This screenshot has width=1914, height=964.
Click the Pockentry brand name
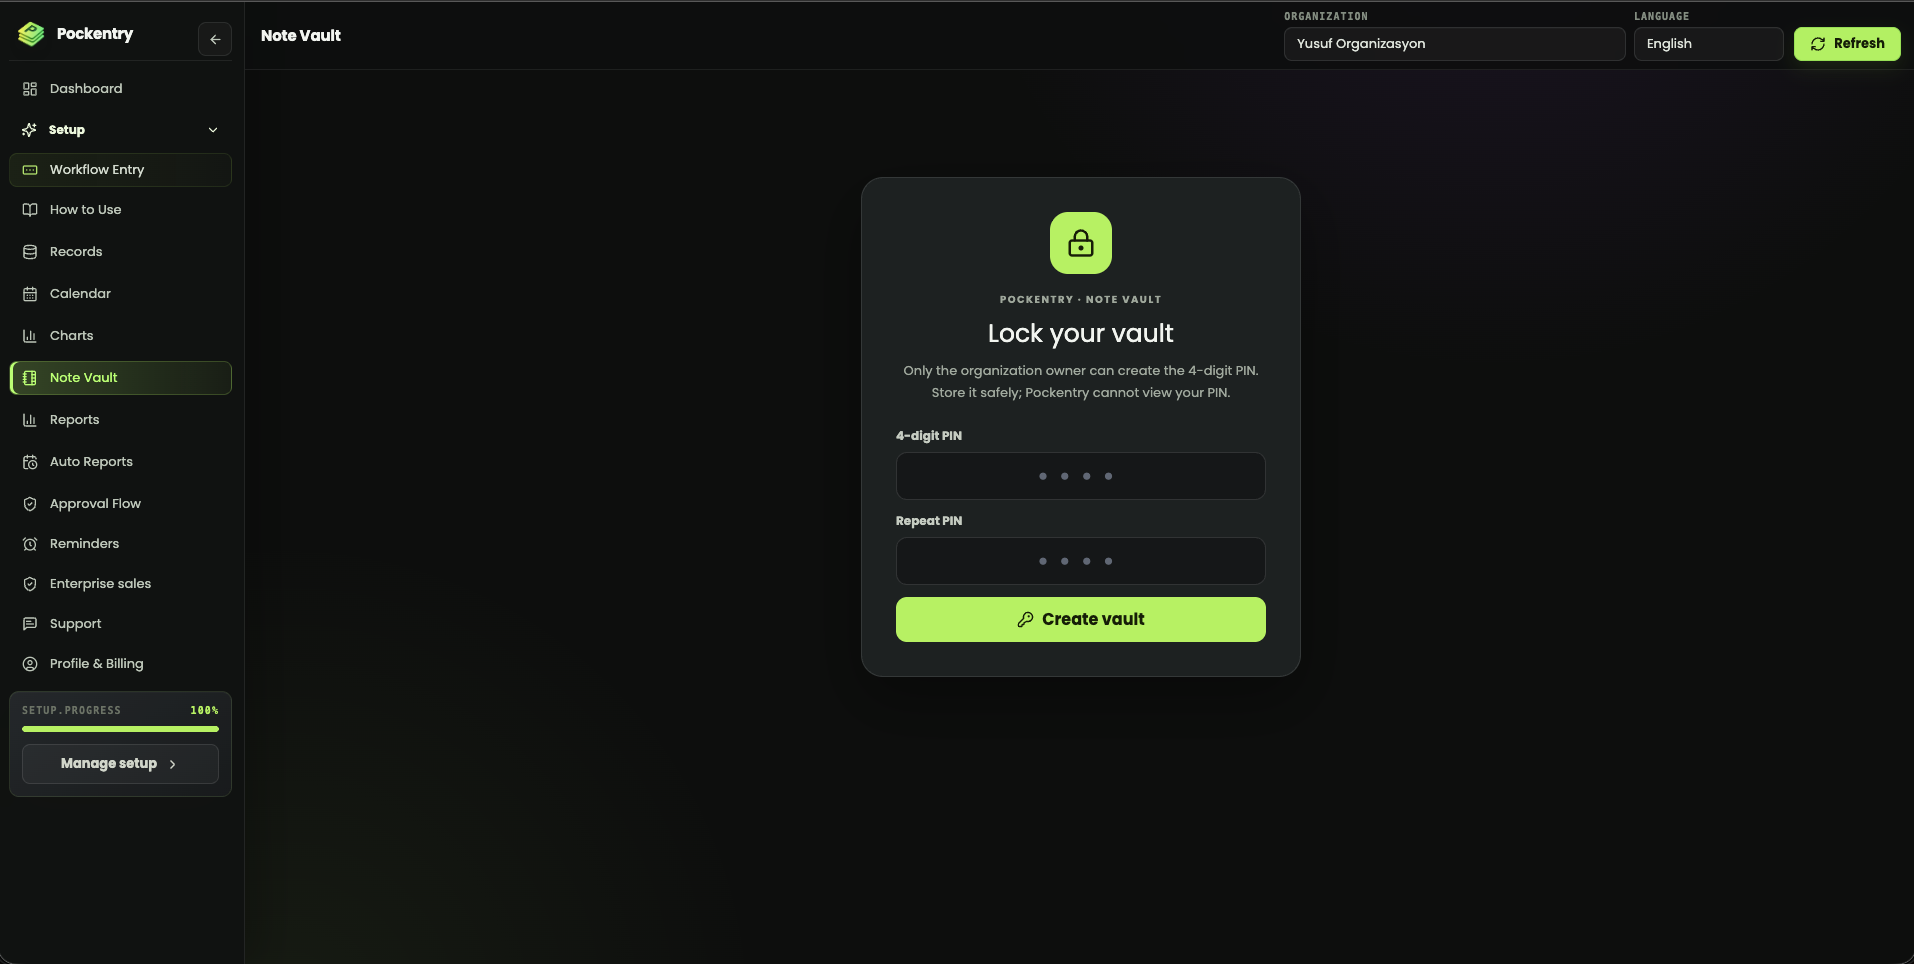[95, 34]
